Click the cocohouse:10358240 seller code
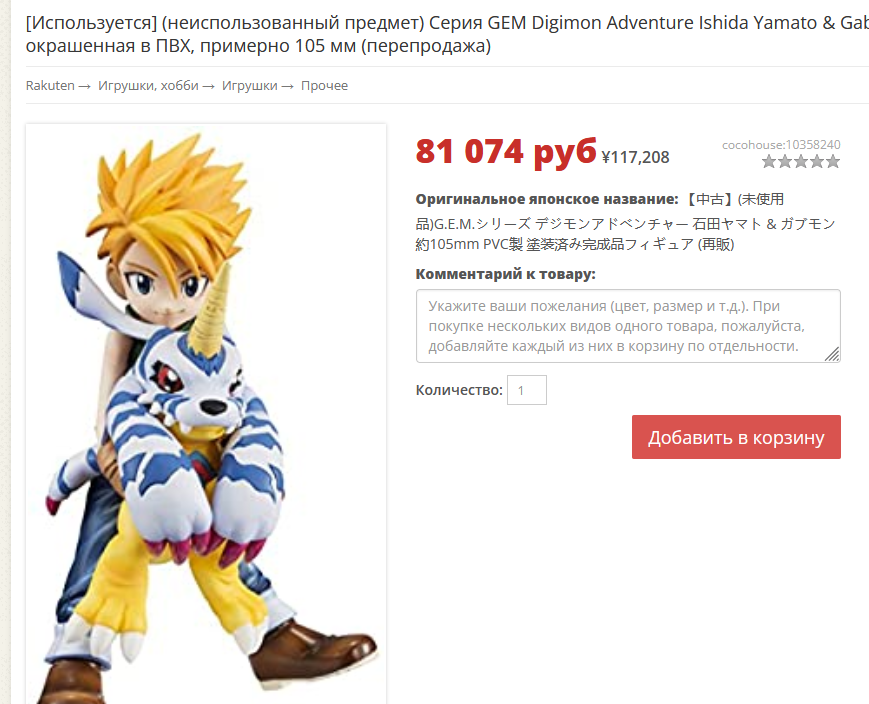The image size is (869, 704). [x=781, y=145]
